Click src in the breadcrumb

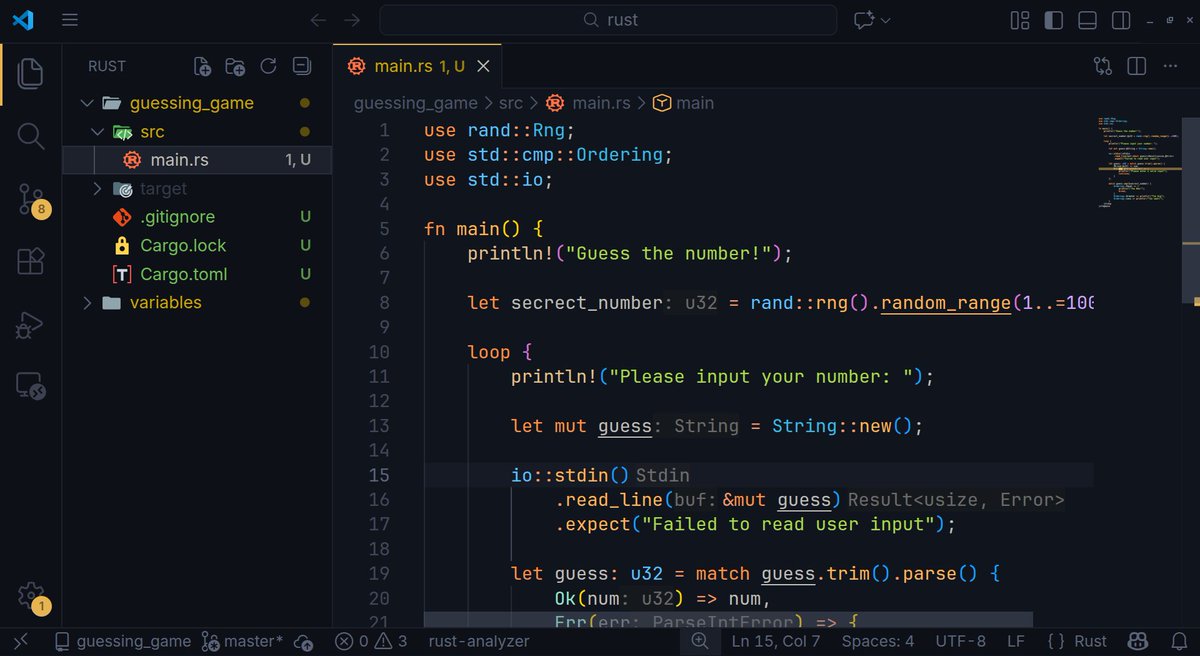coord(511,103)
